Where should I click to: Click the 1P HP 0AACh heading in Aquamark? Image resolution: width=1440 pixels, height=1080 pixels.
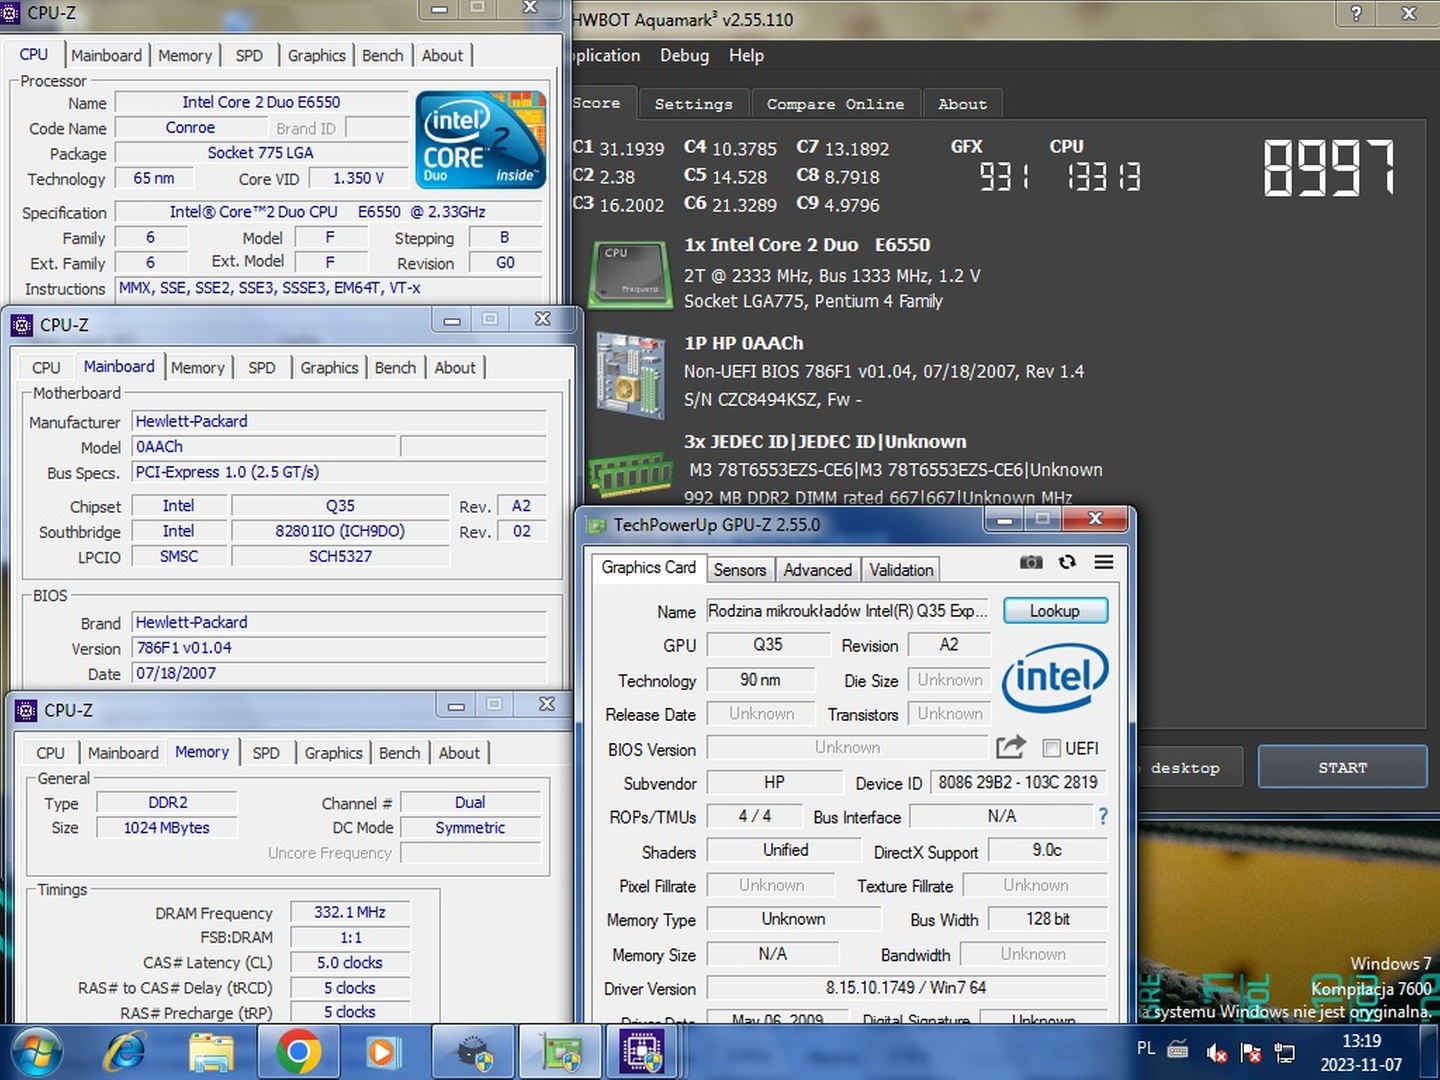tap(744, 343)
